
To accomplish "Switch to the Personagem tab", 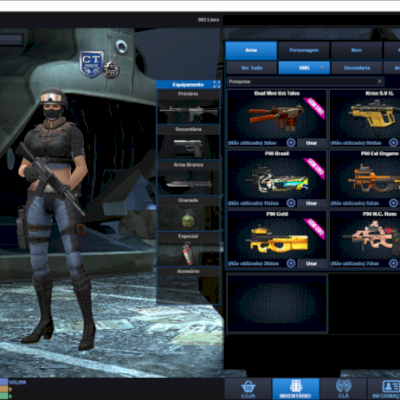I will click(304, 50).
